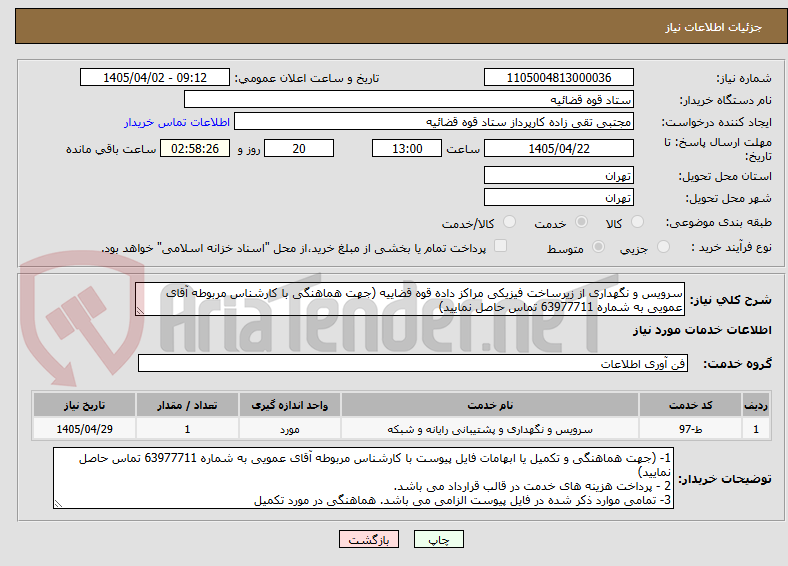This screenshot has width=788, height=566.
Task: Click the کد خدمت column header
Action: (691, 405)
